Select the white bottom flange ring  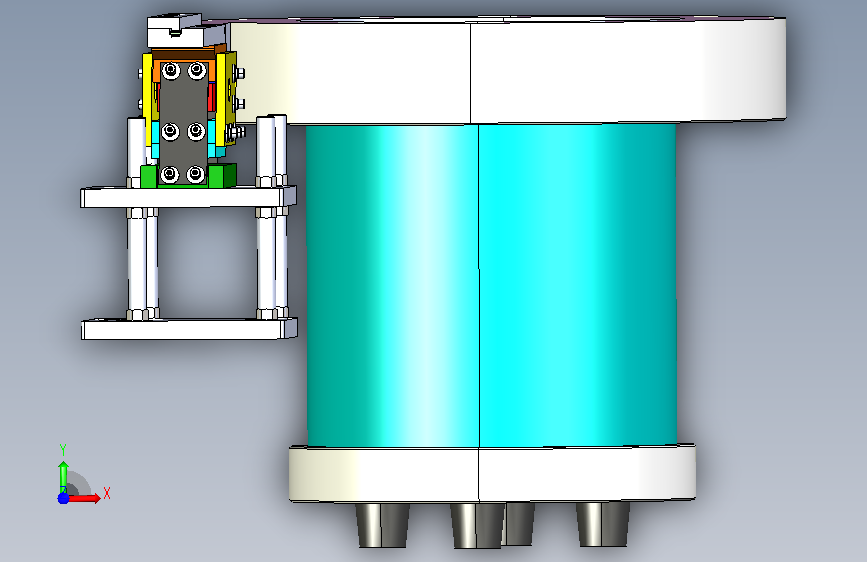pos(492,473)
